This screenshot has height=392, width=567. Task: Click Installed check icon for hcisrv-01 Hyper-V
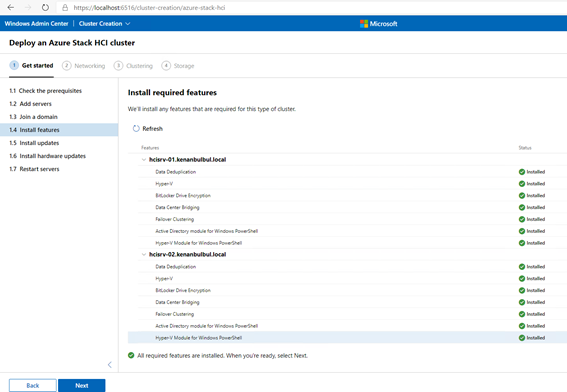[522, 184]
